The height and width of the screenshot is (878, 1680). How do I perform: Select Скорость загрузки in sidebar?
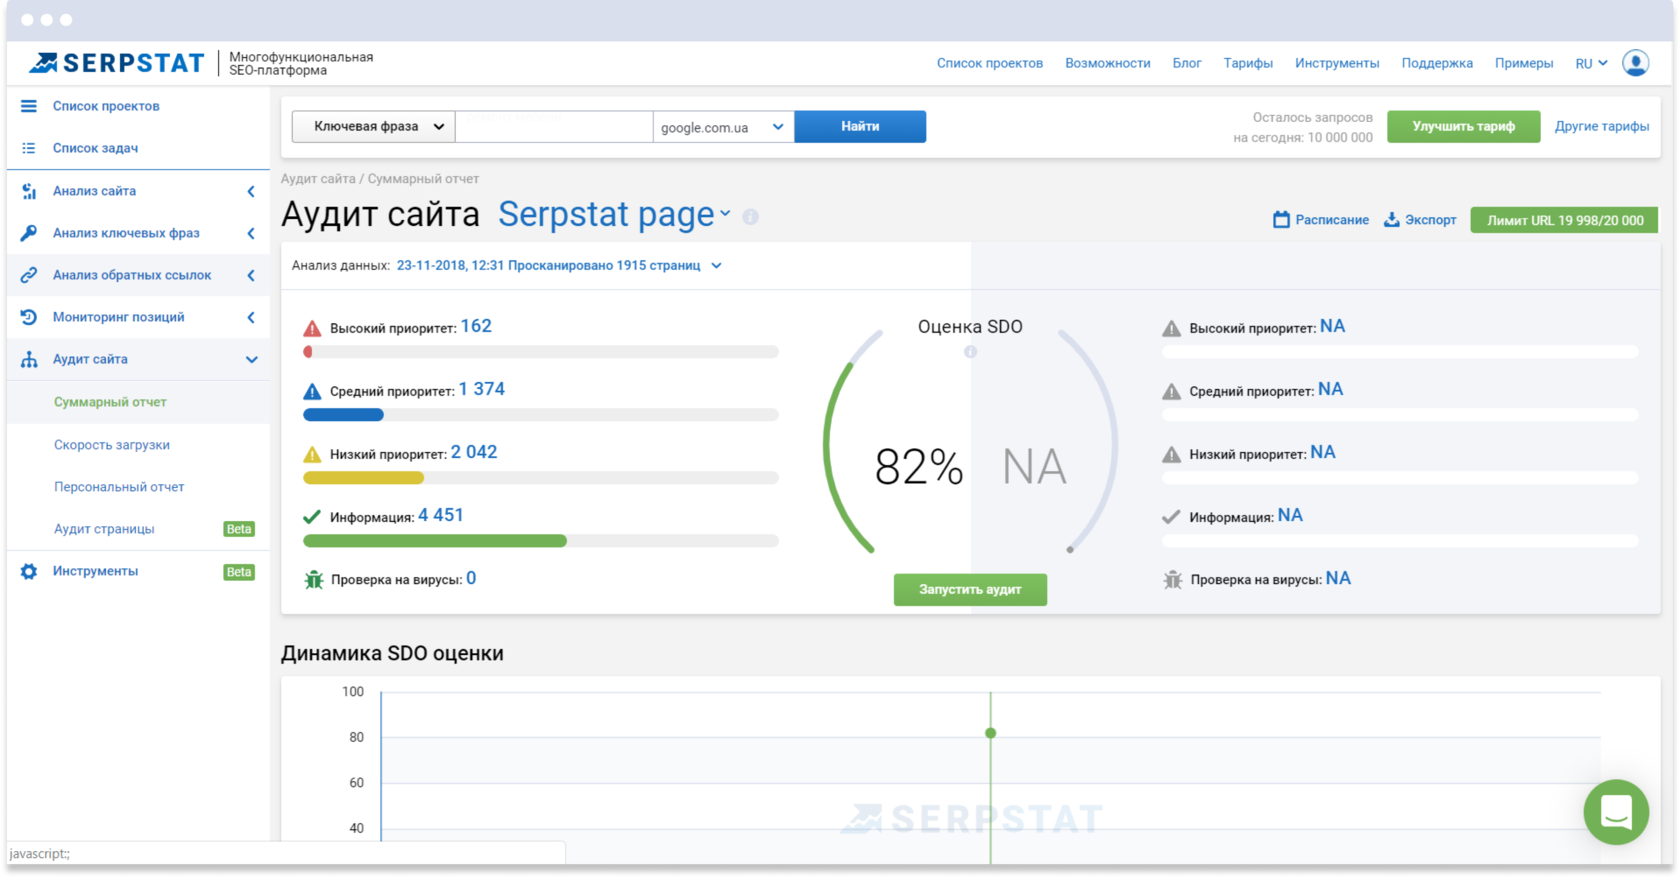112,445
